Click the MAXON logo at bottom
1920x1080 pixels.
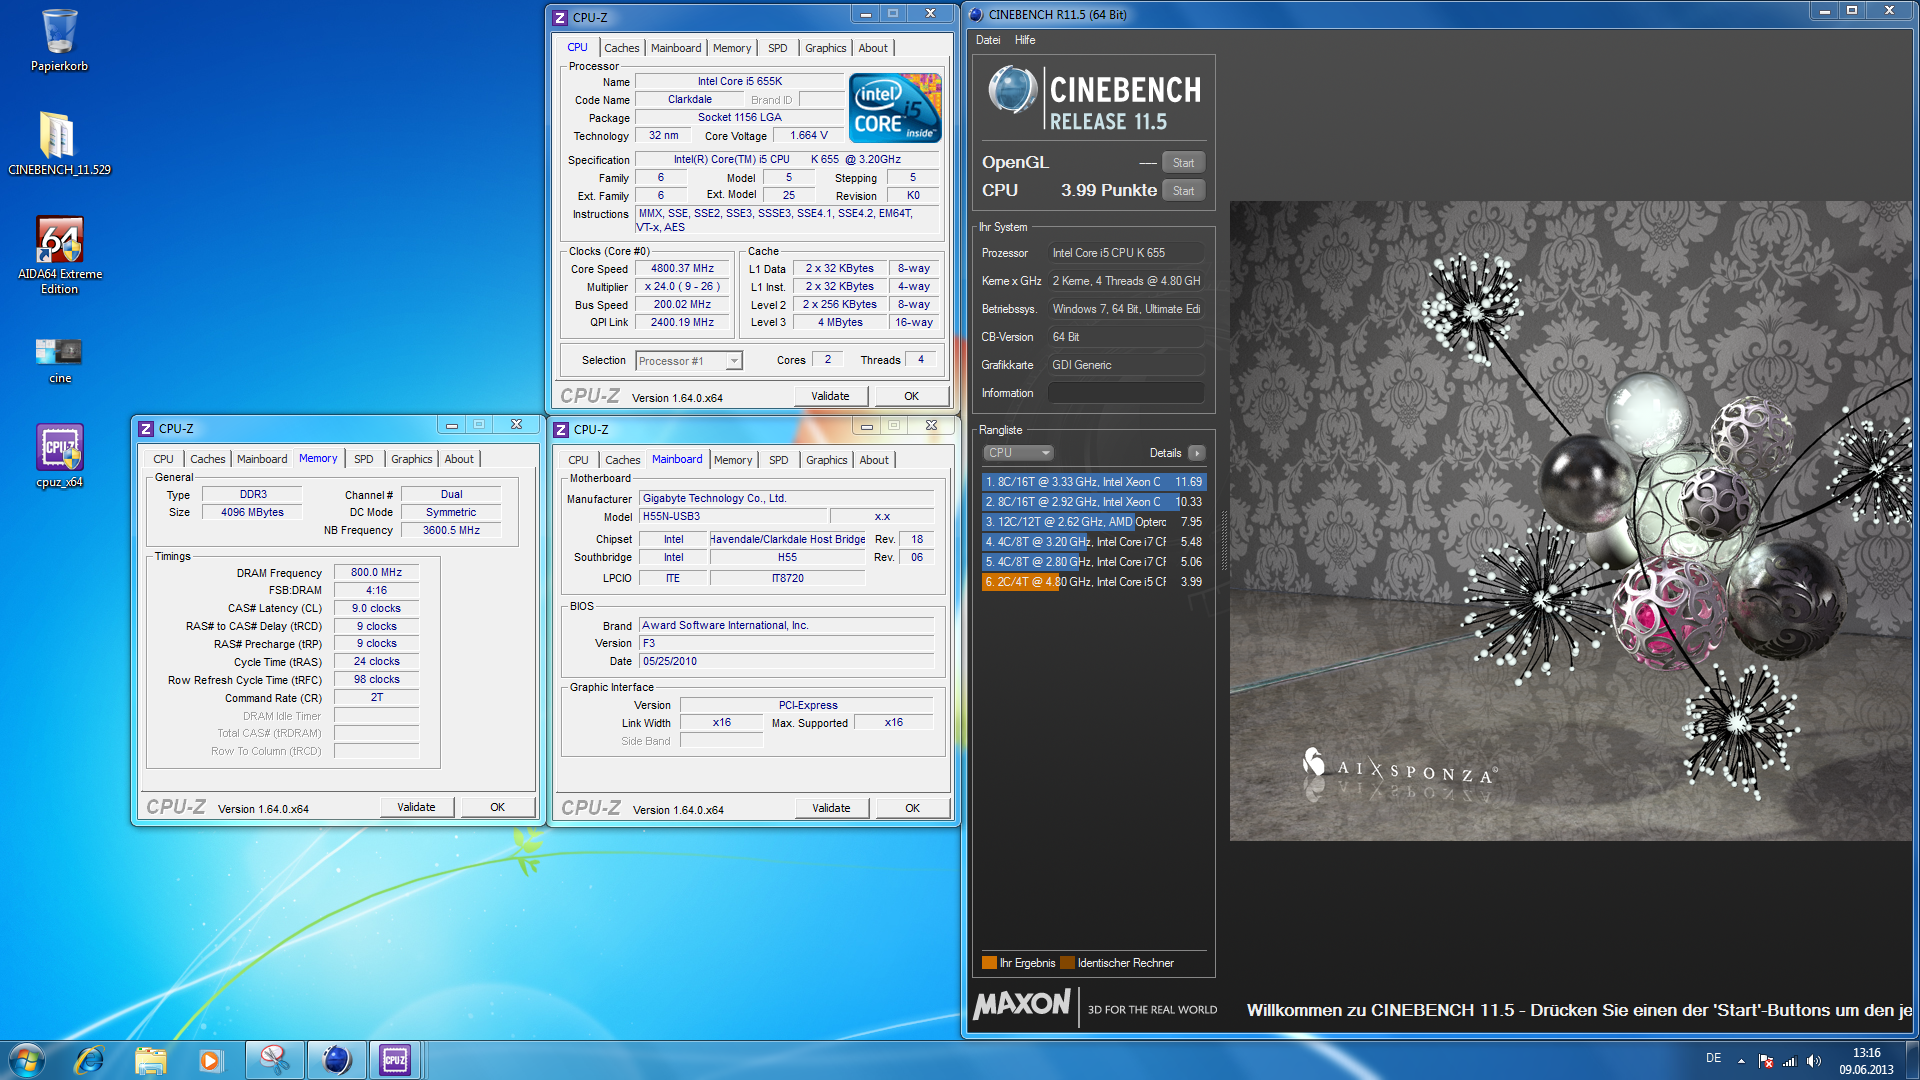1021,1003
